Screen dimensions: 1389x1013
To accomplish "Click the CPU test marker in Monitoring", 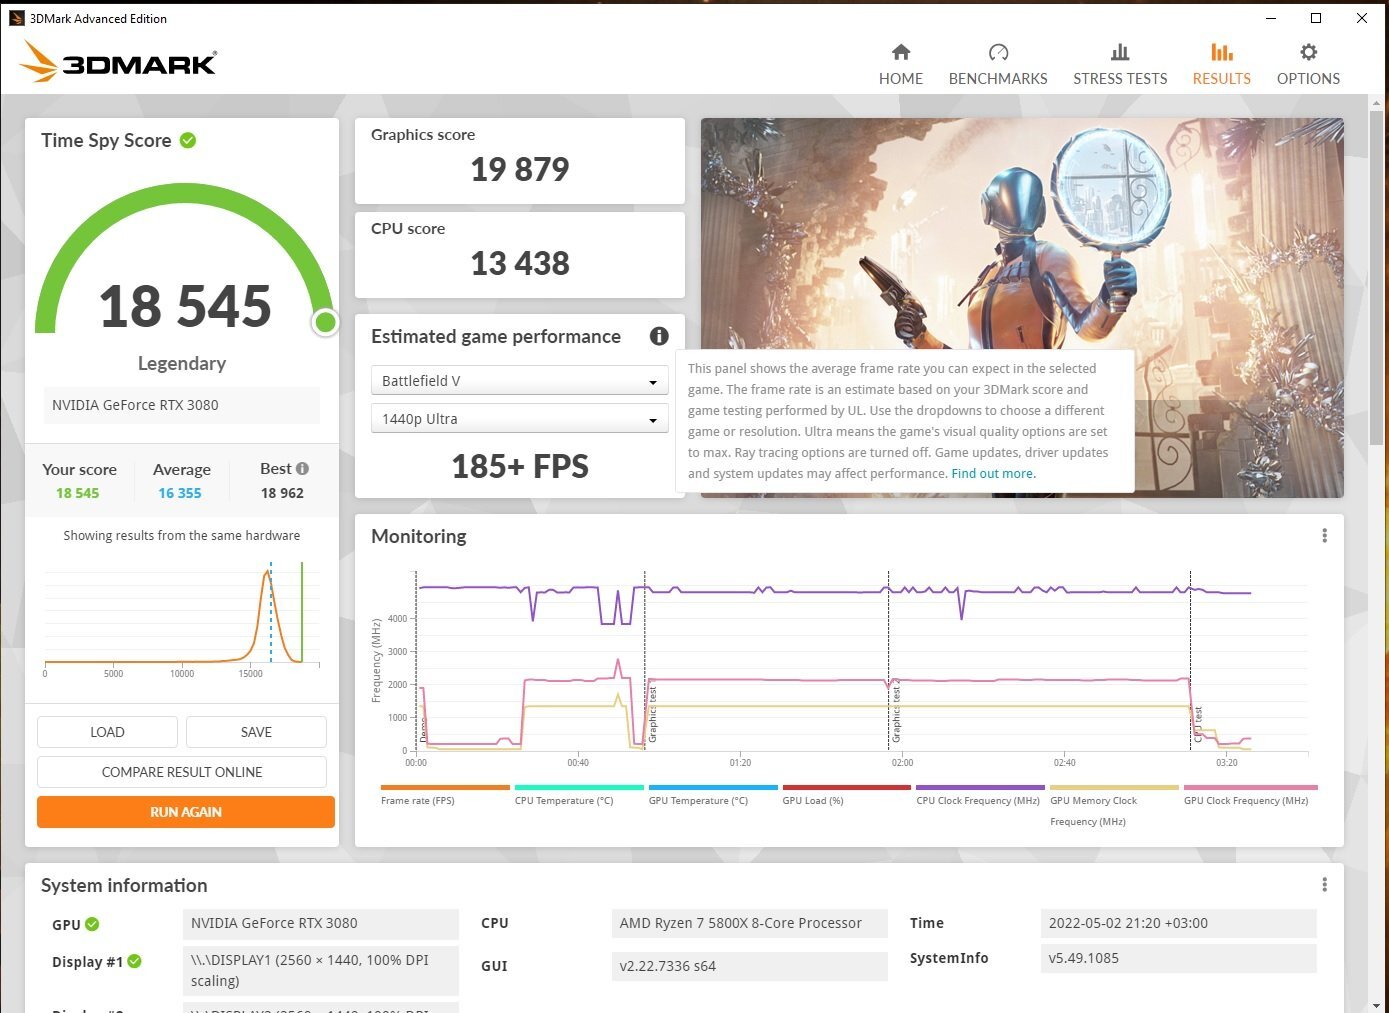I will [x=1197, y=724].
